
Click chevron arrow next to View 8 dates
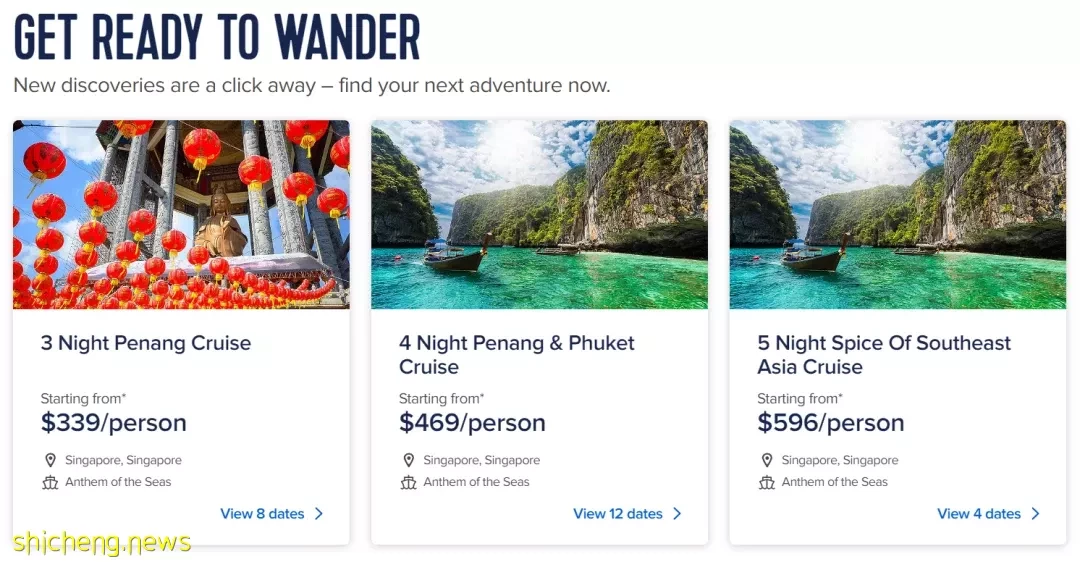[x=319, y=514]
